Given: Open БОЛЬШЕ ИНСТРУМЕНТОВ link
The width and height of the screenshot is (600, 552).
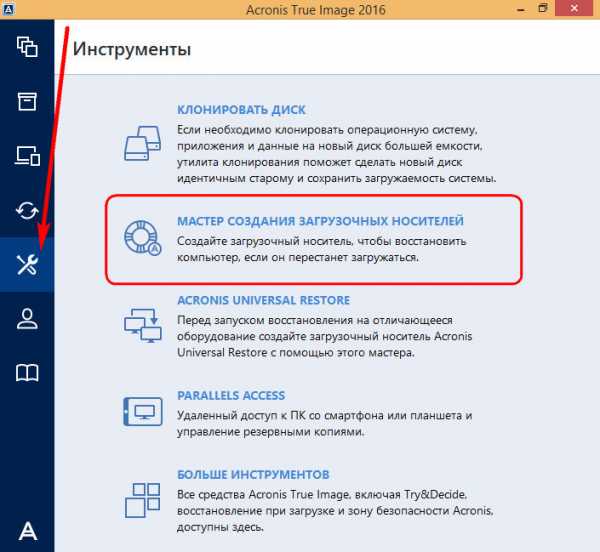Looking at the screenshot, I should [x=253, y=474].
